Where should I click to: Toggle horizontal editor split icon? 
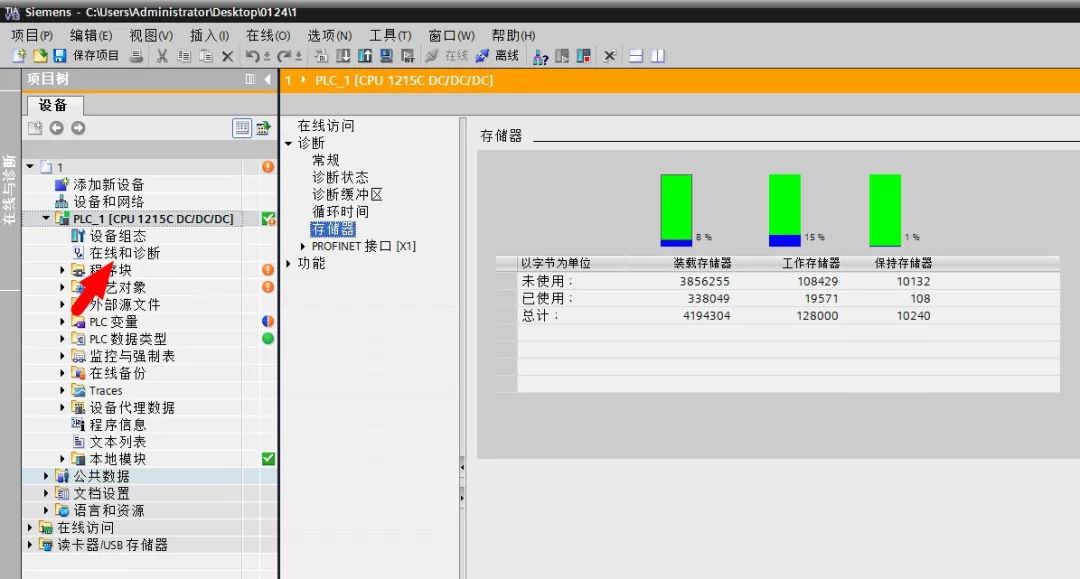pyautogui.click(x=637, y=56)
